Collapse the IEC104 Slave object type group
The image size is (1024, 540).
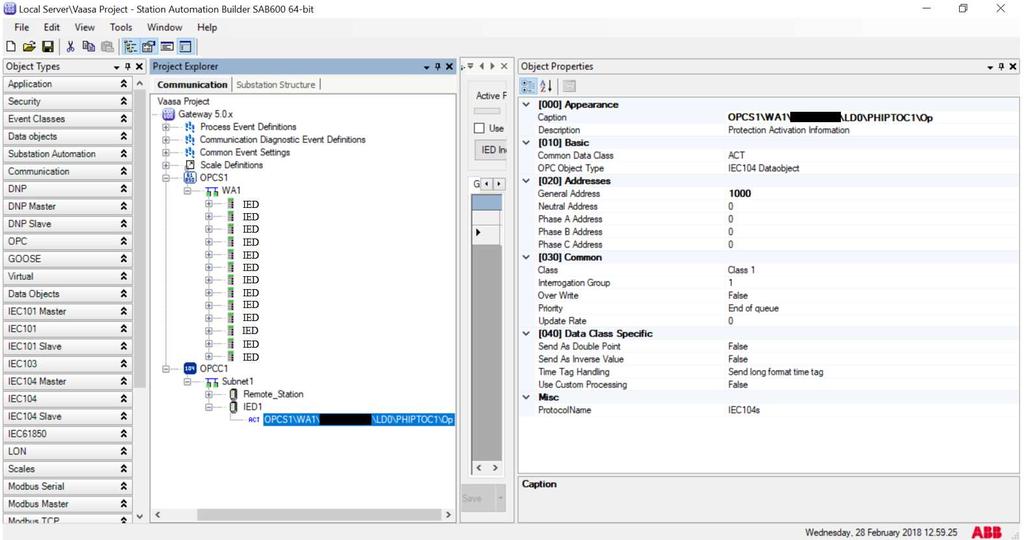click(x=123, y=417)
